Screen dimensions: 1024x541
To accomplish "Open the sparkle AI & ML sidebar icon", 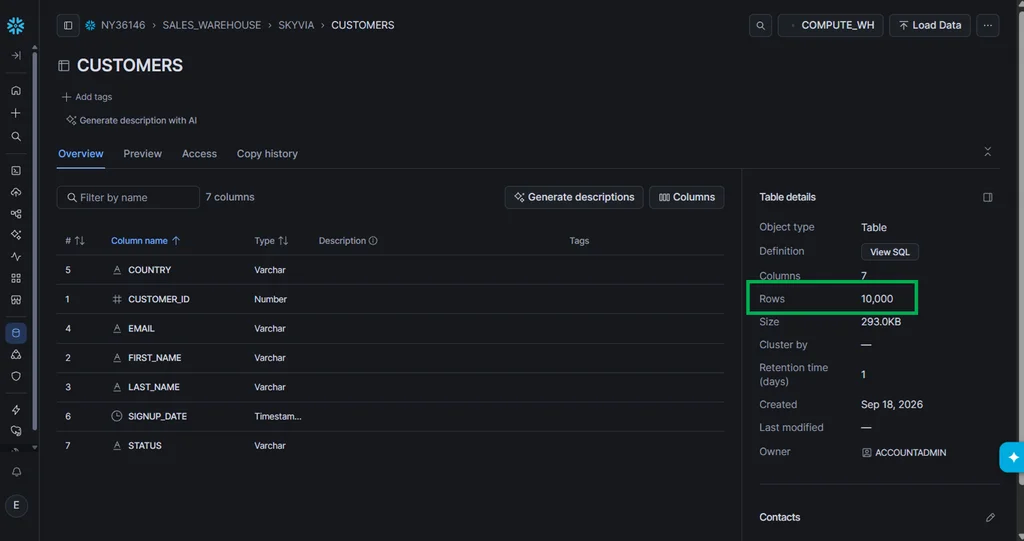I will pyautogui.click(x=16, y=235).
